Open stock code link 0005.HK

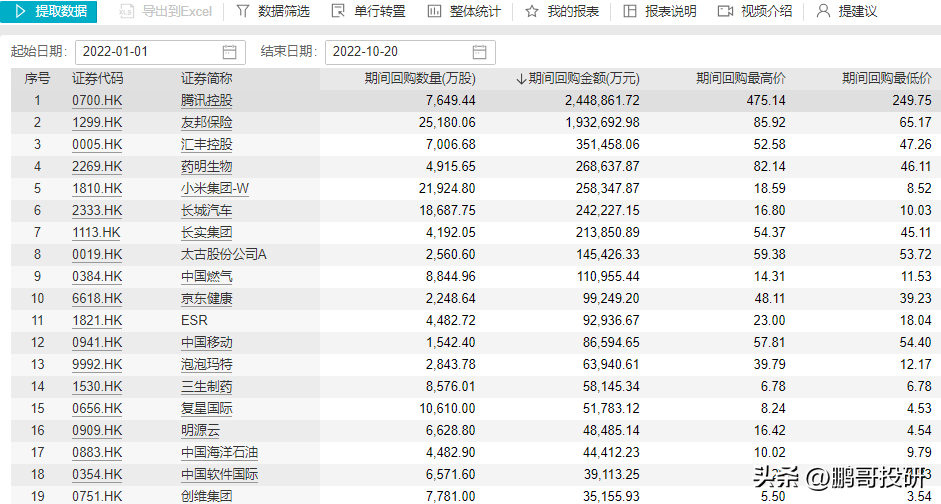pos(97,145)
